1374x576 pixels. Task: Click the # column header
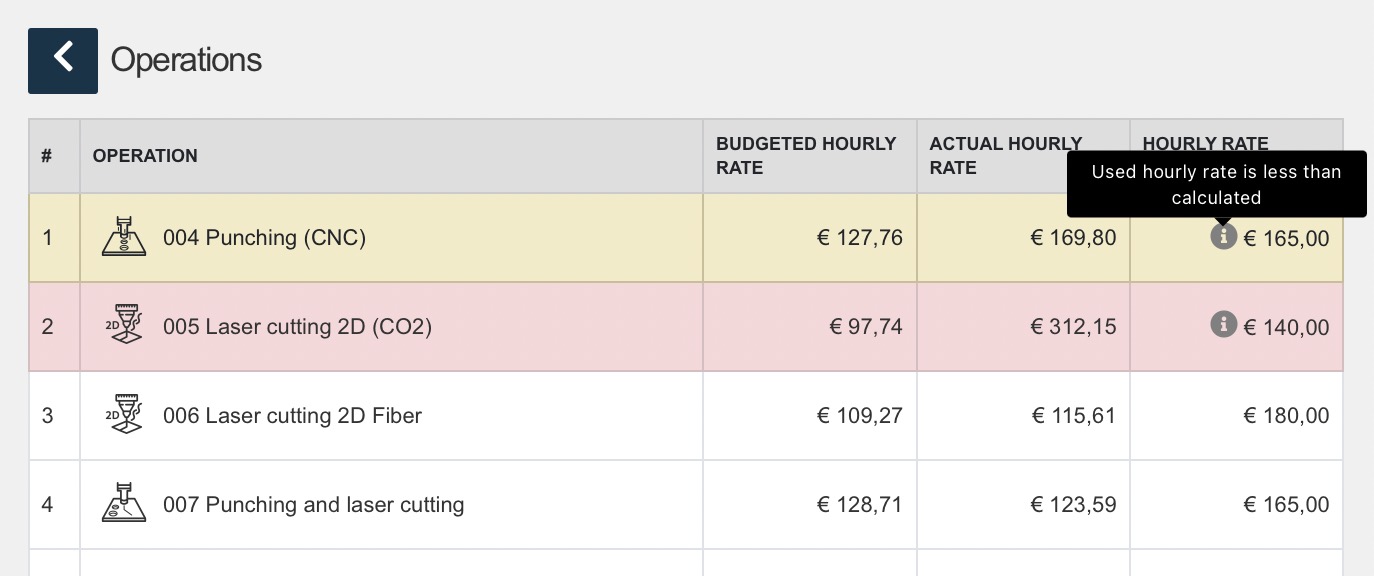(x=46, y=156)
